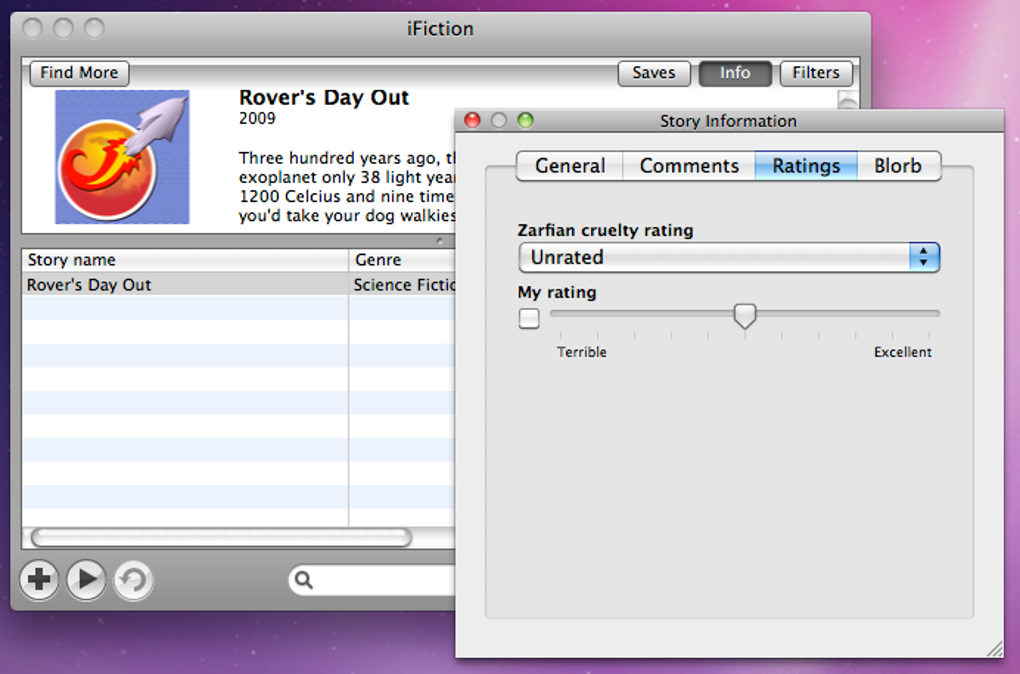The height and width of the screenshot is (674, 1020).
Task: Click the Find More button
Action: click(79, 73)
